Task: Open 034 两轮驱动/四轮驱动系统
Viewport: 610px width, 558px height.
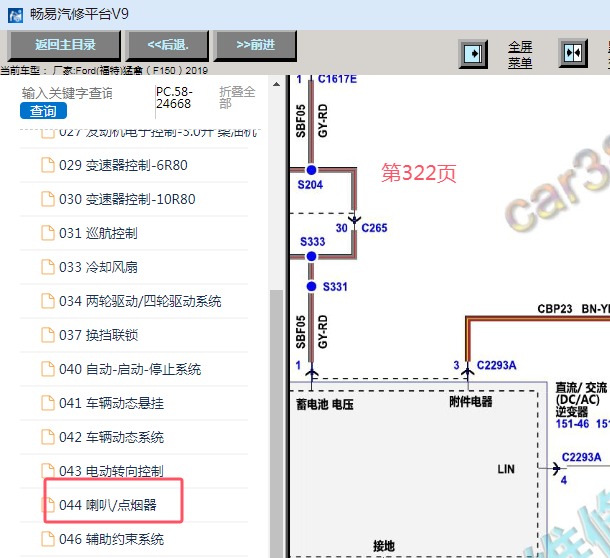Action: tap(140, 301)
